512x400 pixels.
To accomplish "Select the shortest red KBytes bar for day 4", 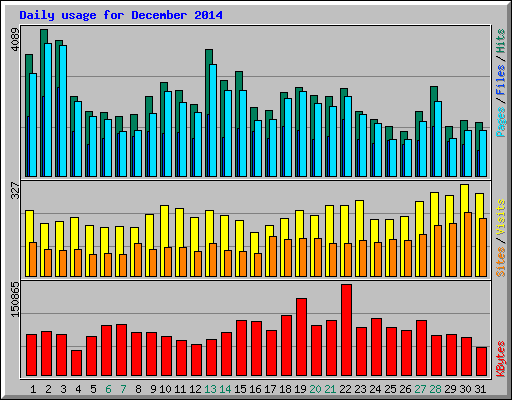I will click(x=76, y=363).
